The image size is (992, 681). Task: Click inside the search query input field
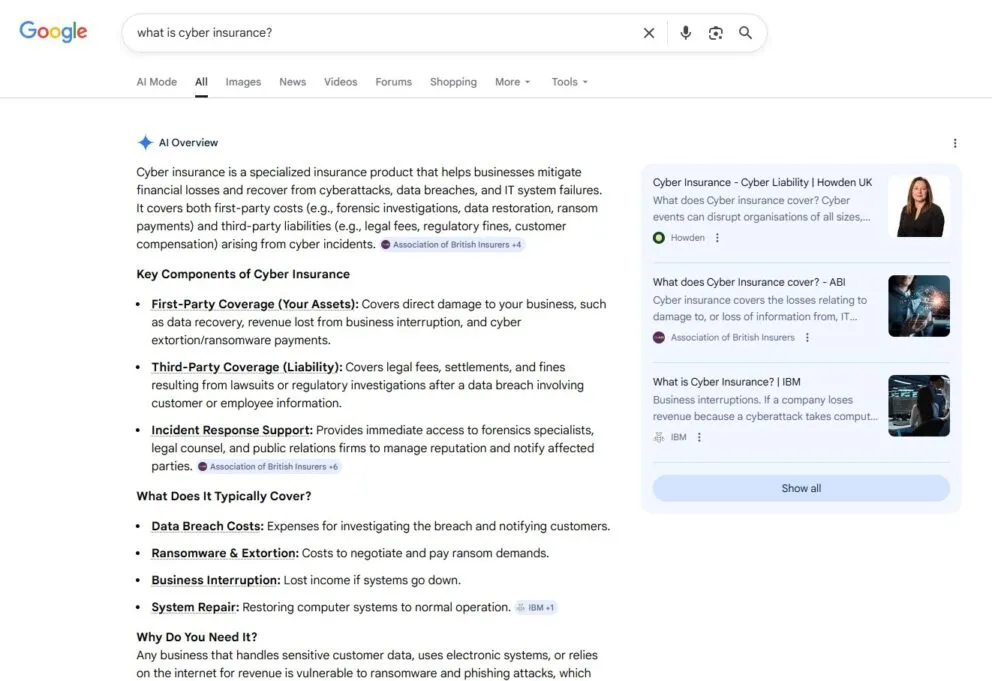point(300,32)
